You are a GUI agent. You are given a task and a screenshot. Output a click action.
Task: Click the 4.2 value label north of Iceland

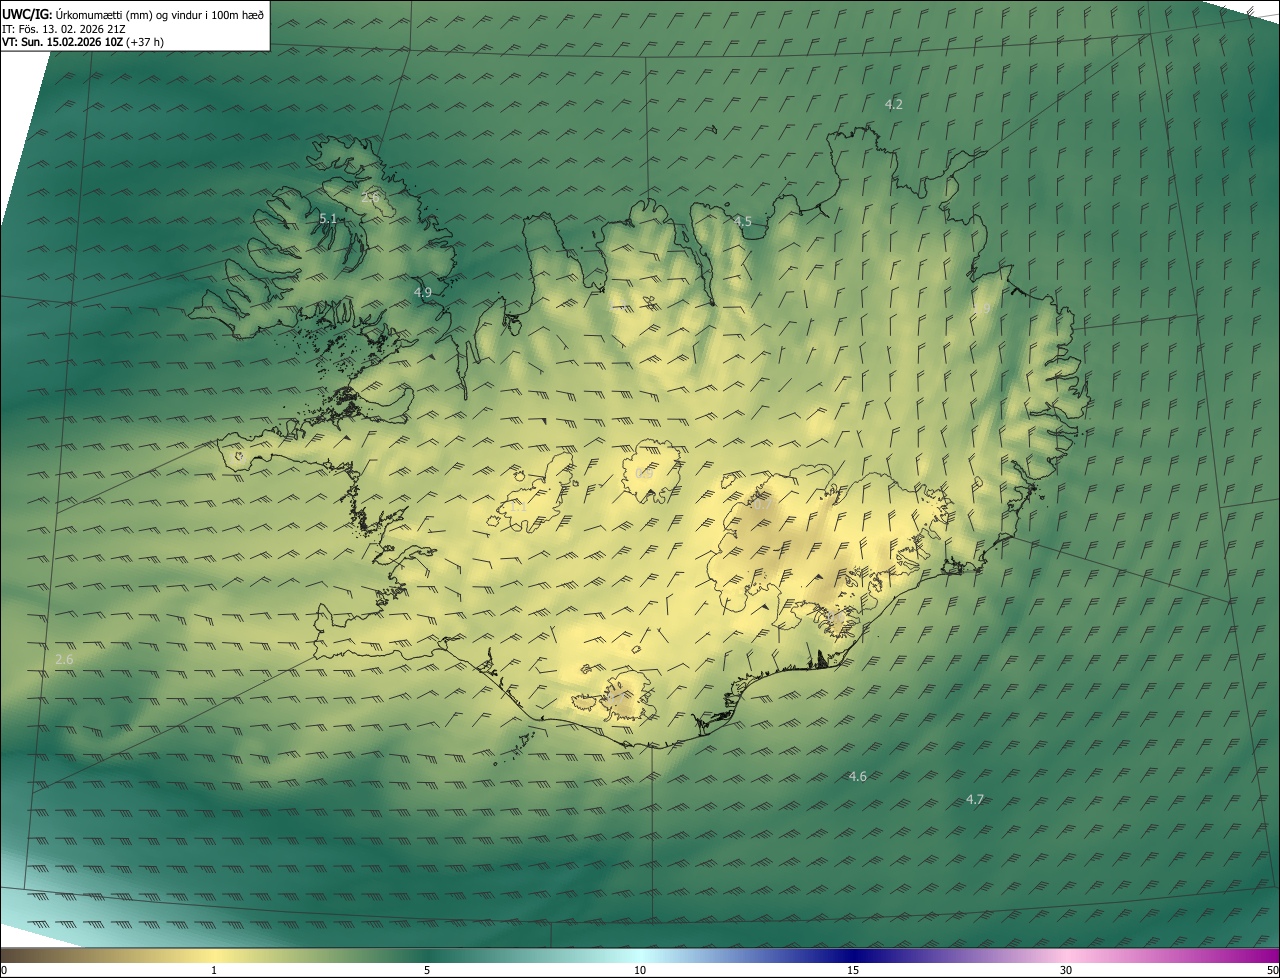tap(894, 104)
